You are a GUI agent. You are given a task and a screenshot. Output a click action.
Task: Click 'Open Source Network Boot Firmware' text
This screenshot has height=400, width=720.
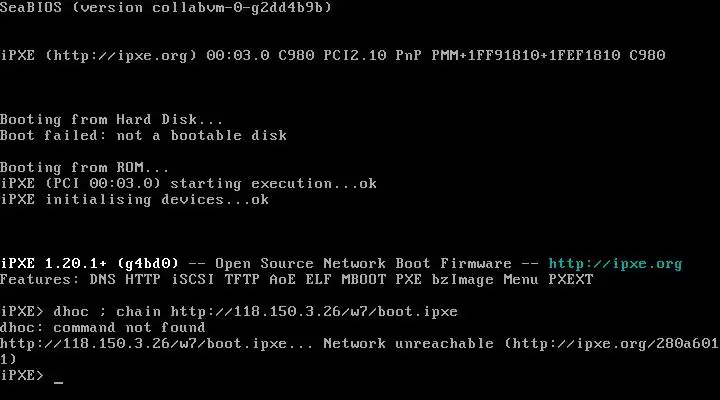pyautogui.click(x=363, y=264)
